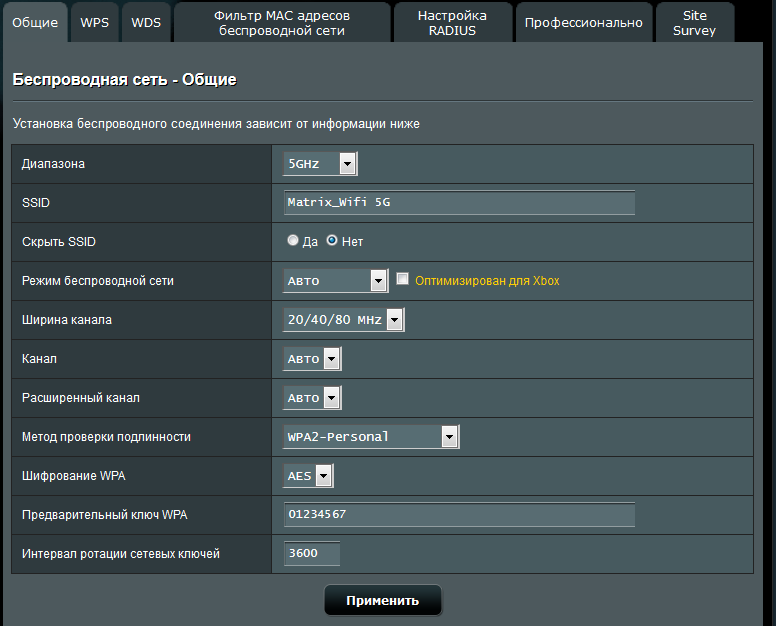Image resolution: width=776 pixels, height=626 pixels.
Task: Click the Применить button
Action: click(382, 600)
